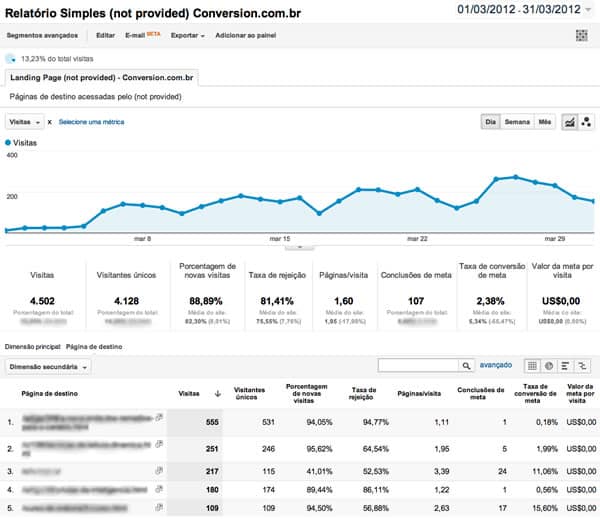Viewport: 600px width, 519px height.
Task: Open the date range 01/03/2012 - 31/03/2012 dropdown
Action: [x=524, y=9]
